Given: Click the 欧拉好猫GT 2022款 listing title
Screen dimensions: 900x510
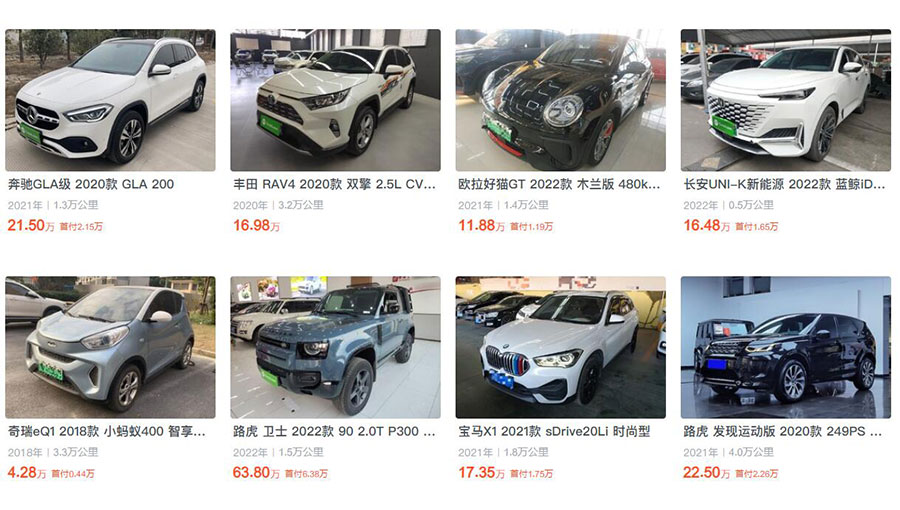Looking at the screenshot, I should point(559,184).
